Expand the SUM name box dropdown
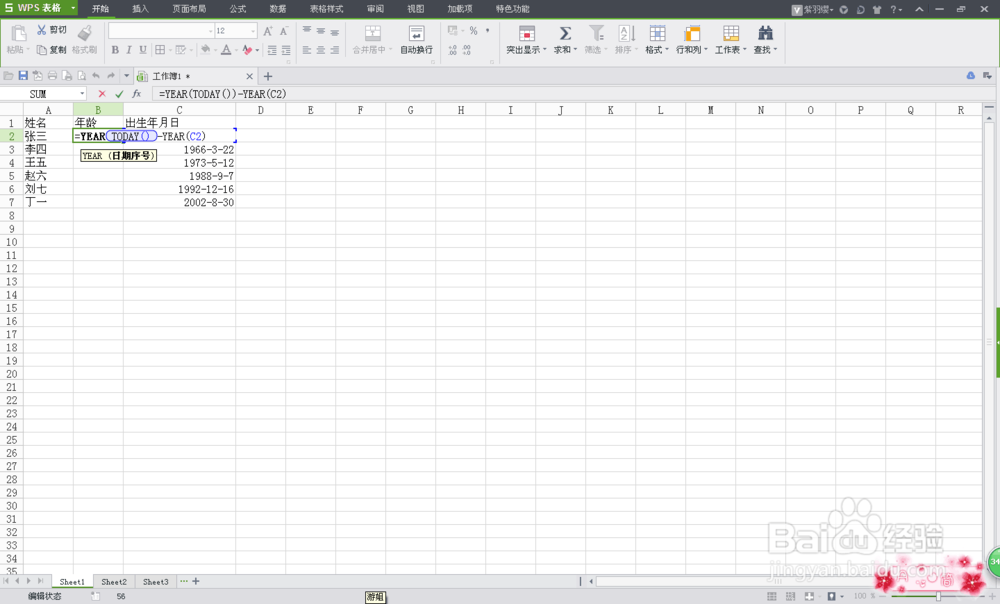The image size is (1000, 604). click(x=82, y=94)
